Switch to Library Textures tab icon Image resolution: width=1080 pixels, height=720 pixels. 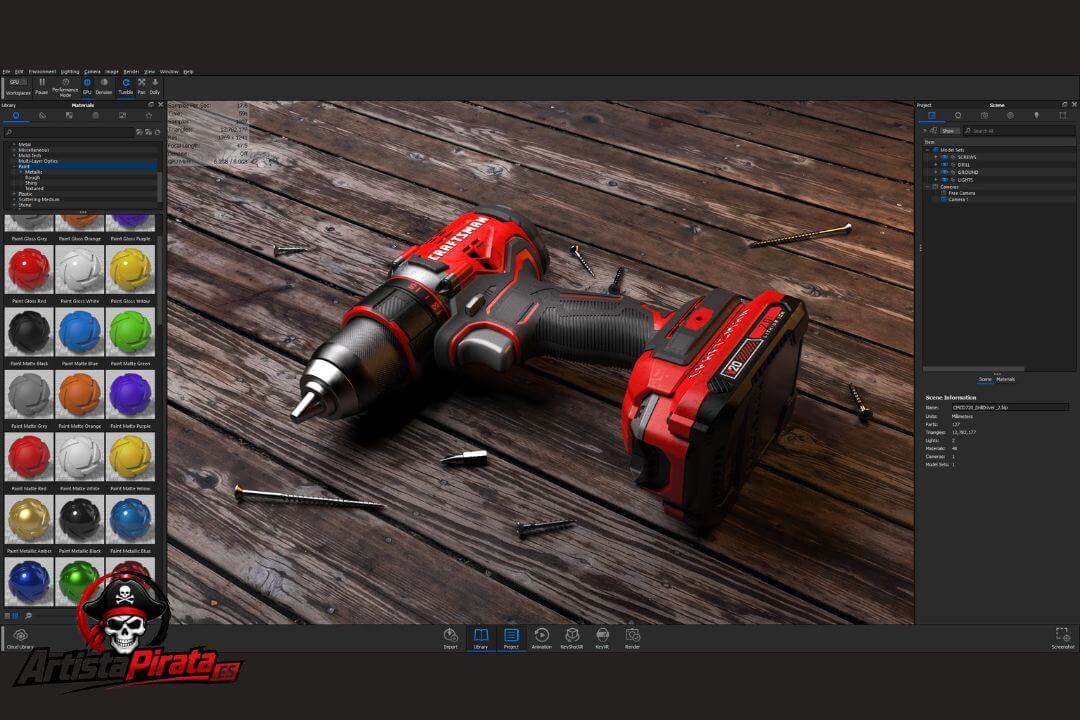pyautogui.click(x=69, y=116)
